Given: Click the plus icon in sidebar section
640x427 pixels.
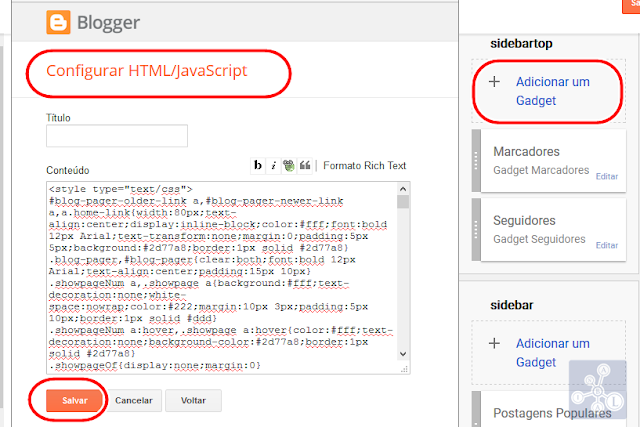Looking at the screenshot, I should click(x=494, y=343).
